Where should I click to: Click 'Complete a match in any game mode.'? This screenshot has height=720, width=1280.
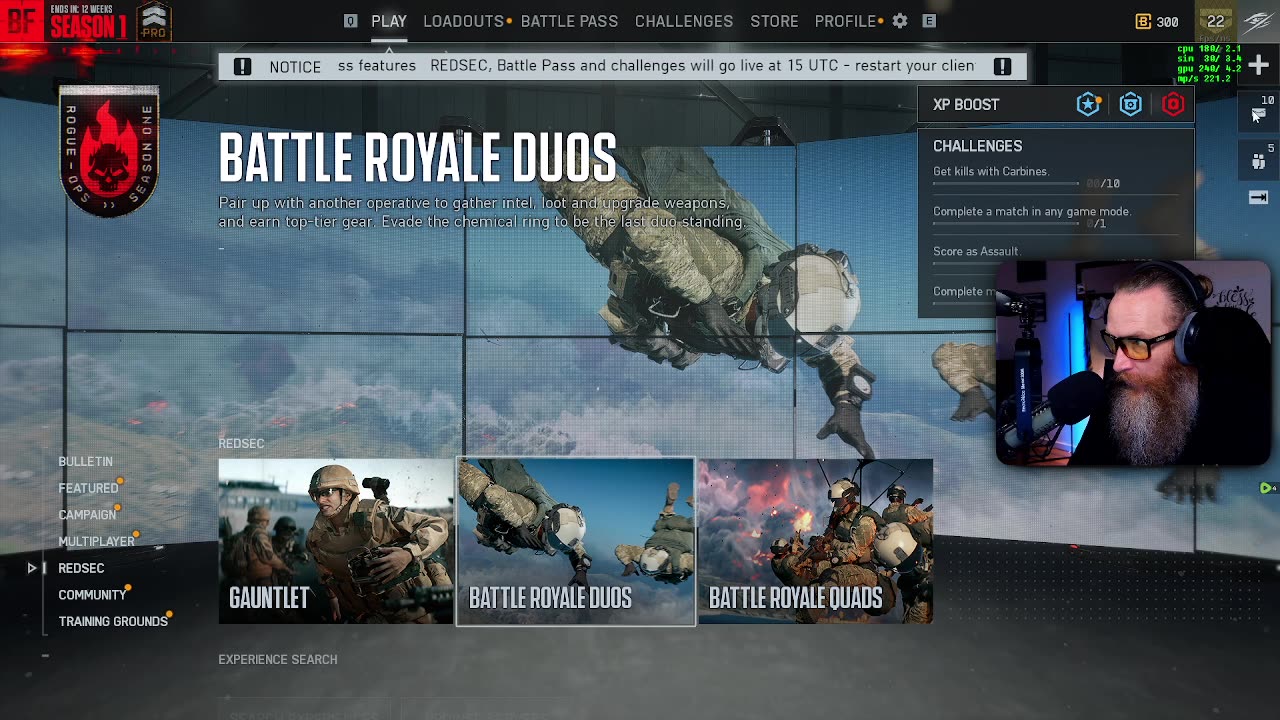pyautogui.click(x=1032, y=212)
